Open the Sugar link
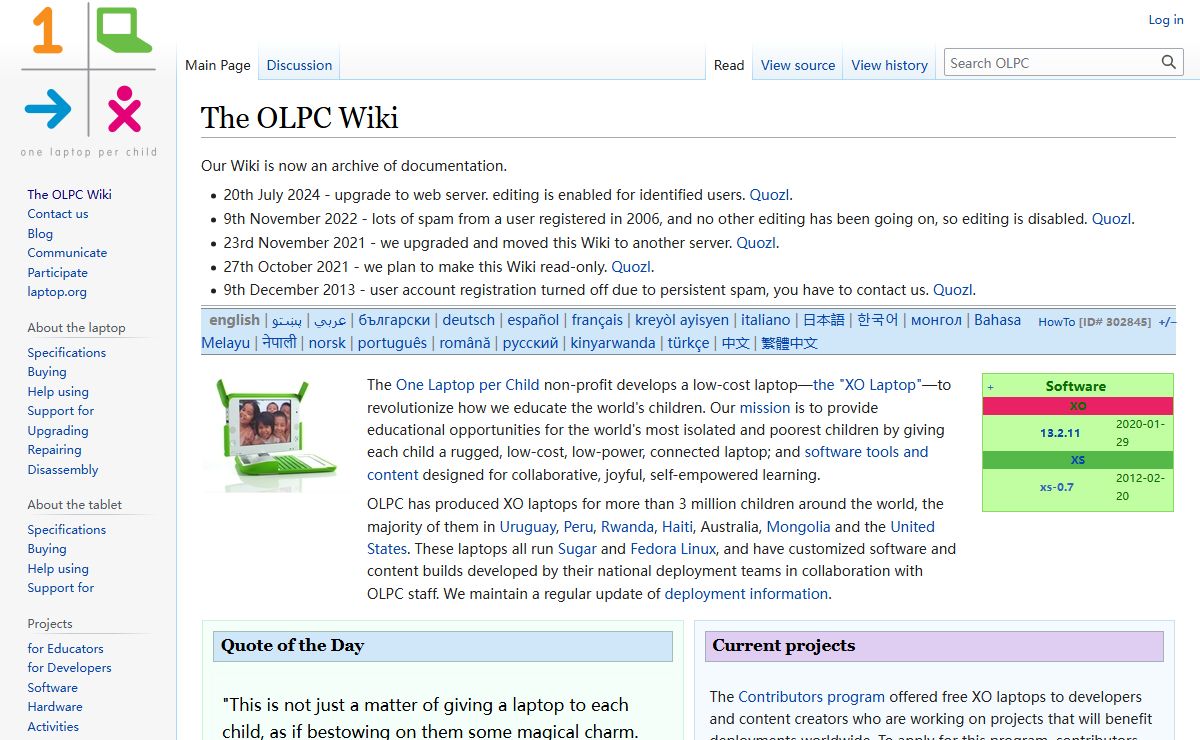The height and width of the screenshot is (740, 1200). [577, 548]
